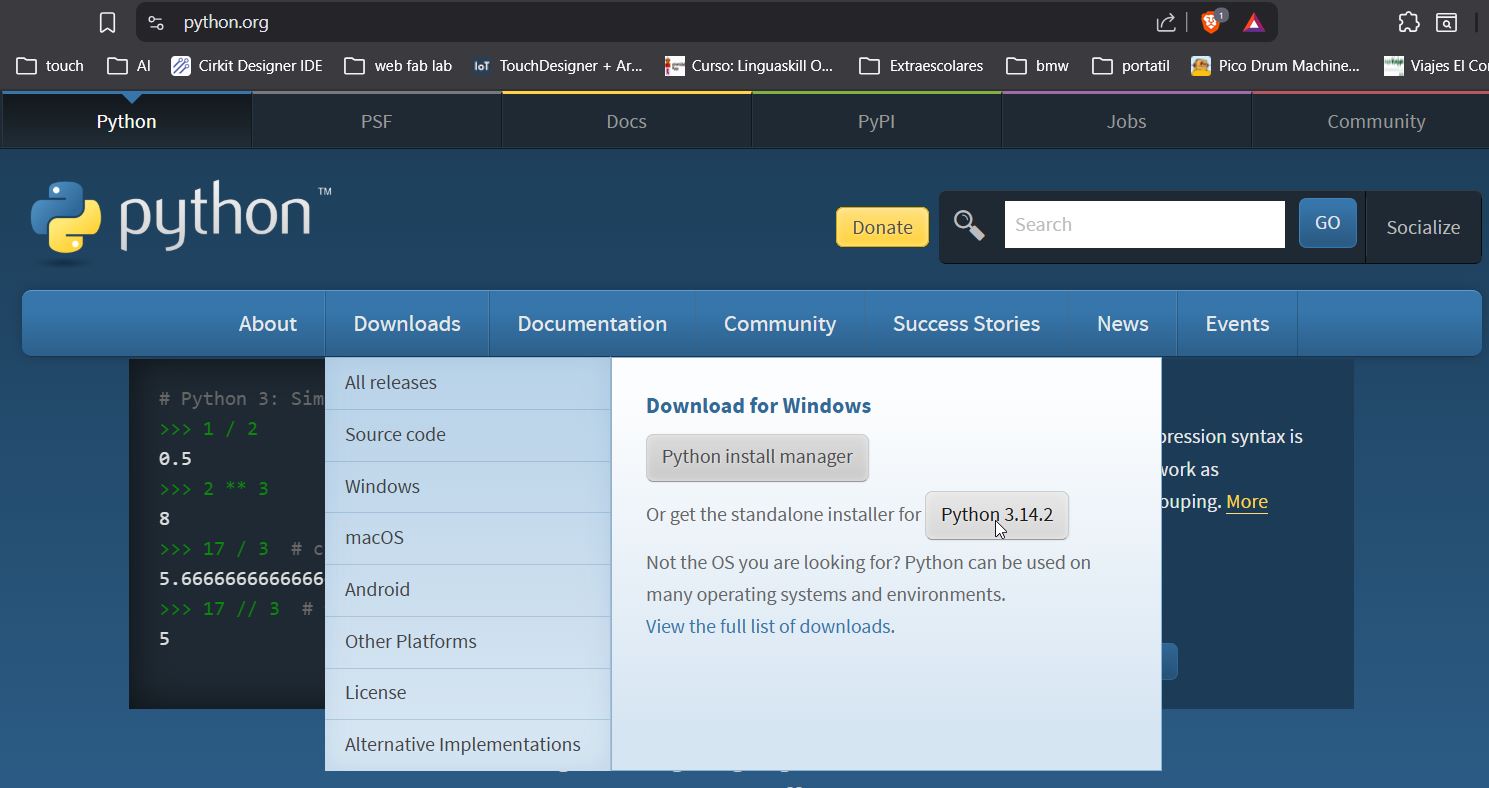Image resolution: width=1489 pixels, height=788 pixels.
Task: Click the Download for Windows heading
Action: click(x=758, y=406)
